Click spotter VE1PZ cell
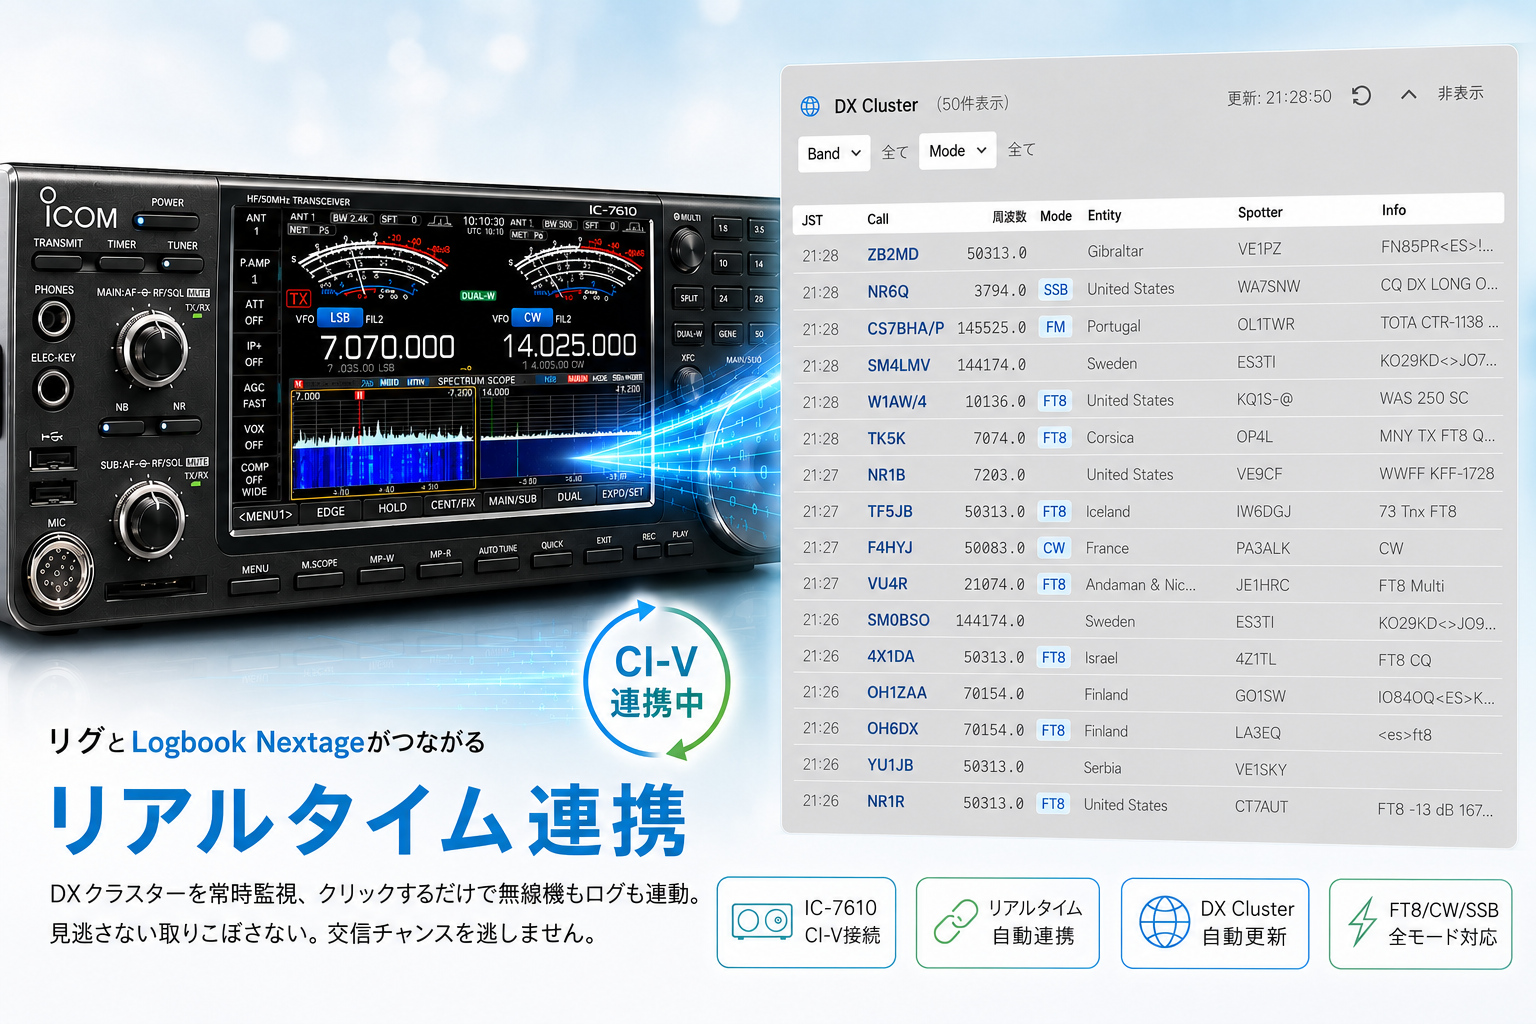Screen dimensions: 1536x1024 tap(1259, 249)
